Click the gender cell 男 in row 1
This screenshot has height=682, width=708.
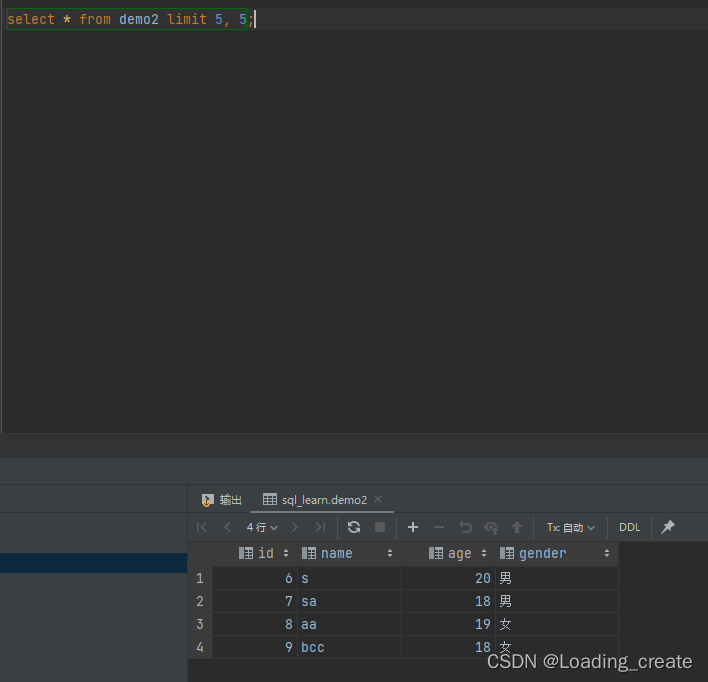[557, 578]
